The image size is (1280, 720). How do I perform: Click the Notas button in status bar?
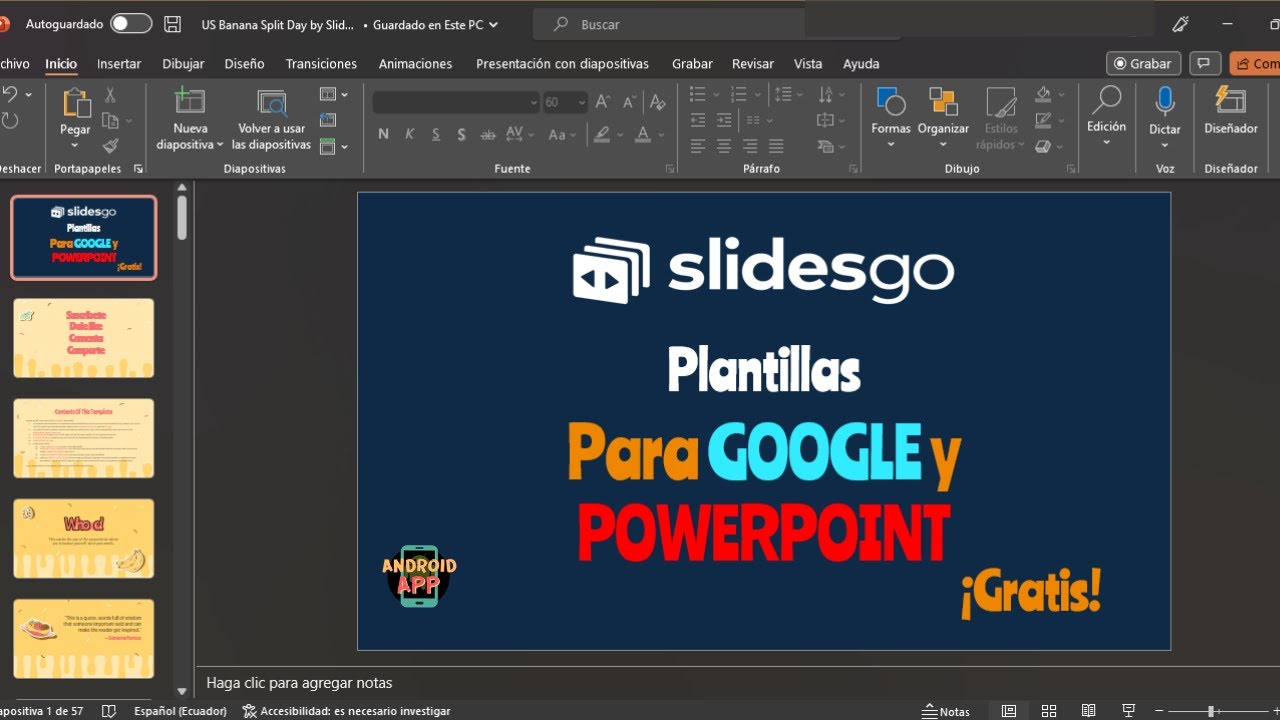(x=945, y=711)
